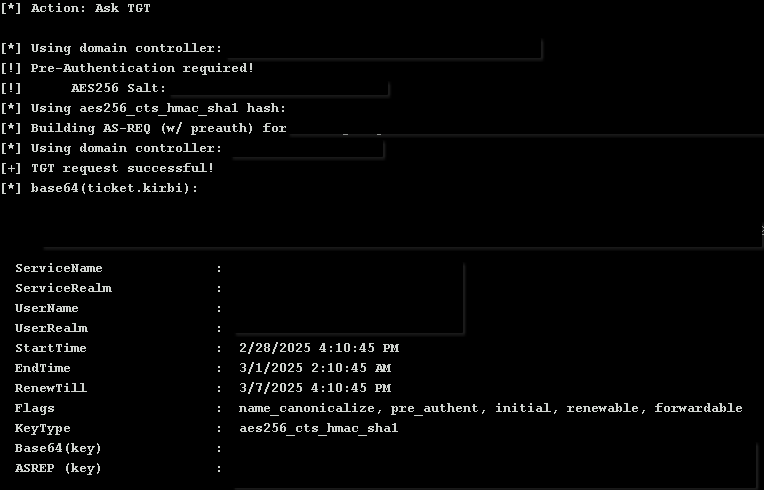The height and width of the screenshot is (490, 764).
Task: Click the UserRealm field label
Action: 51,328
